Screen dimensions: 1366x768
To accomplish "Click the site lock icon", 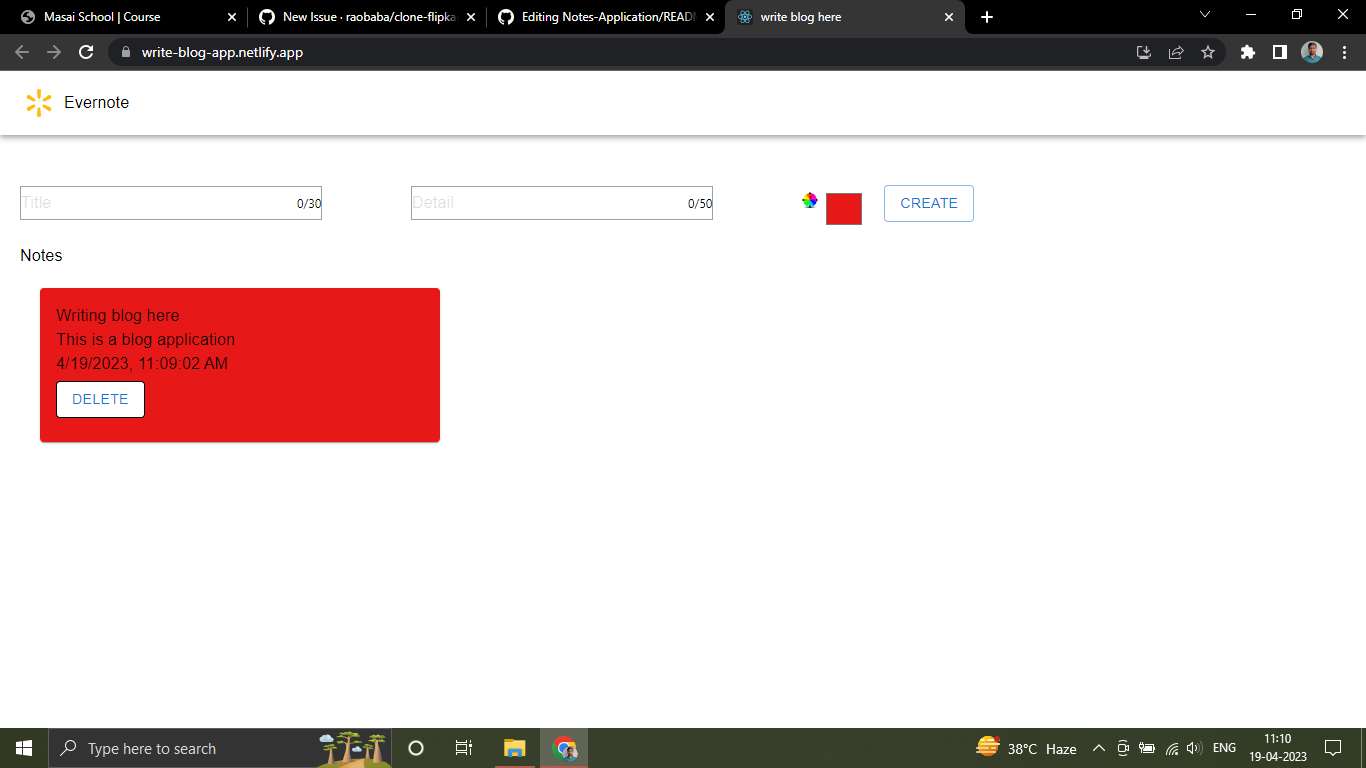I will [125, 52].
